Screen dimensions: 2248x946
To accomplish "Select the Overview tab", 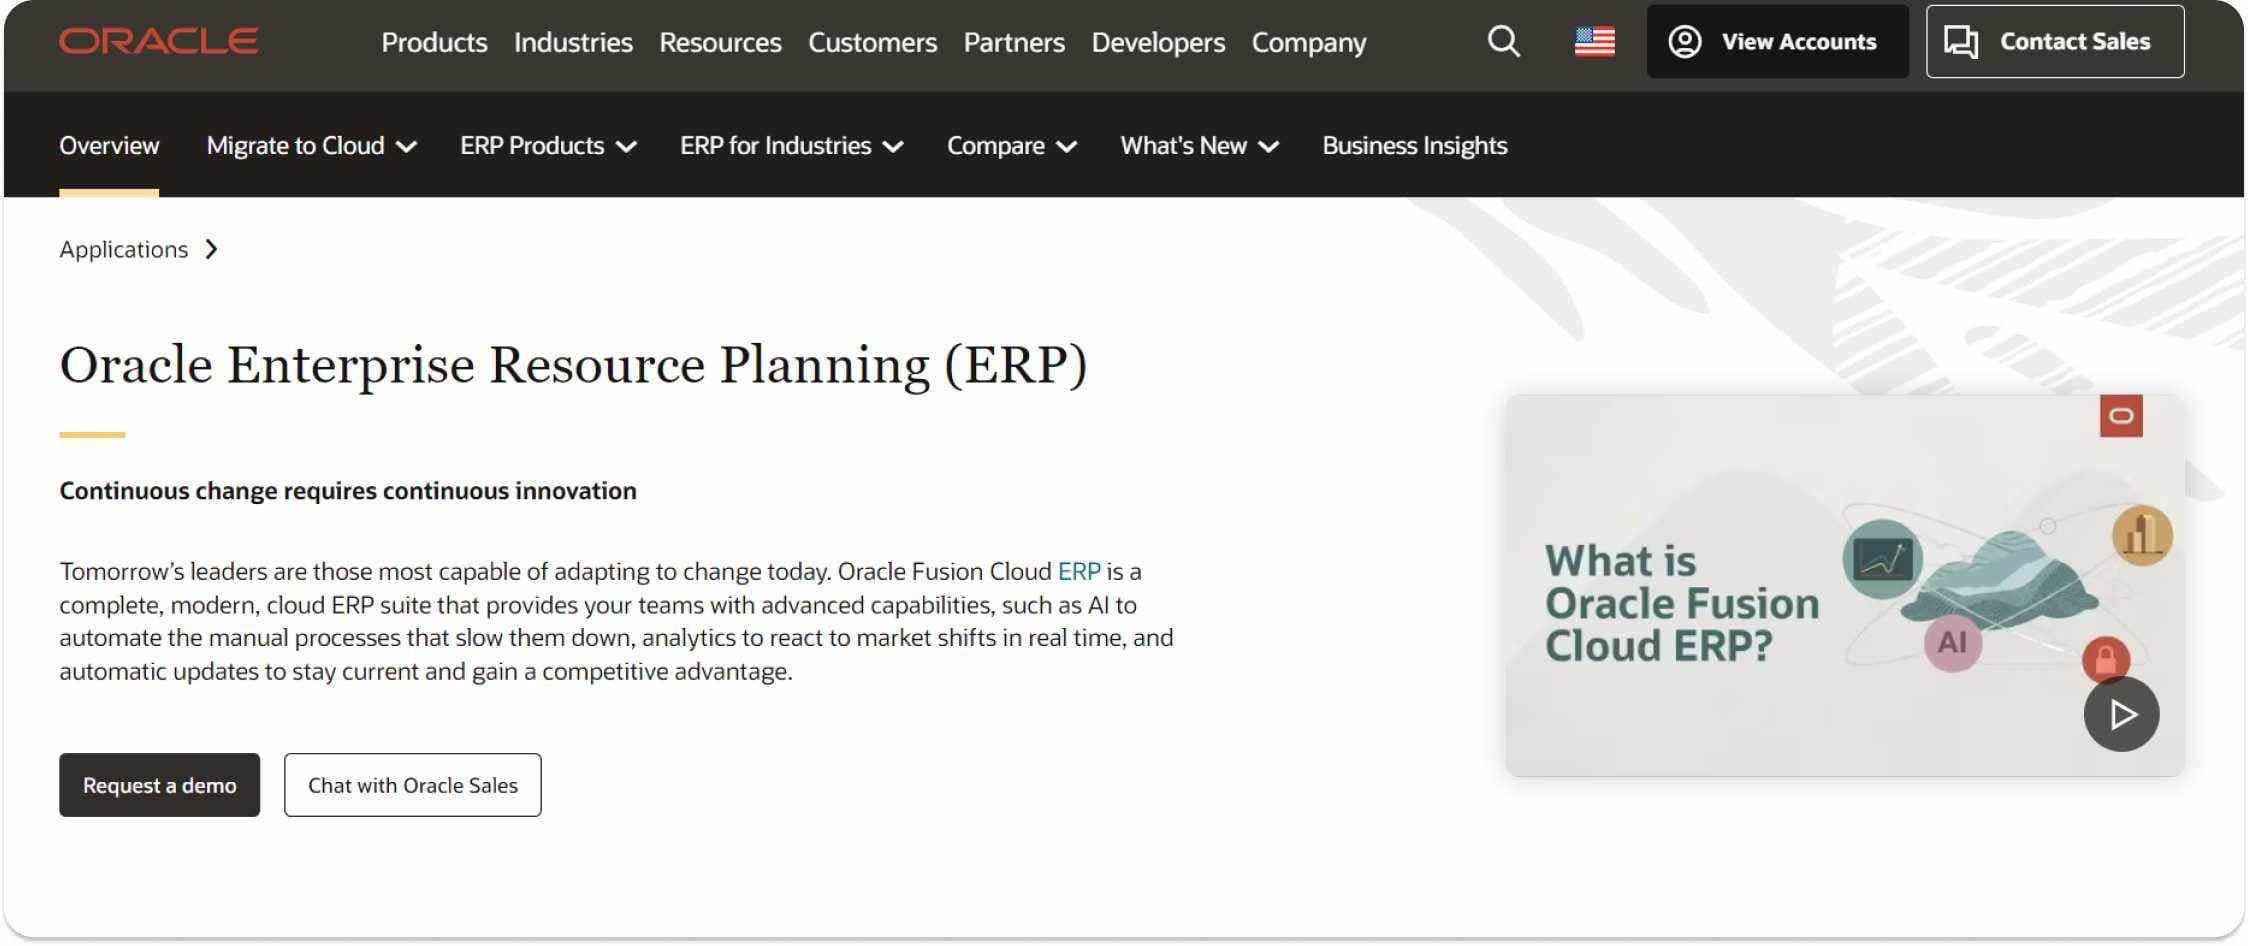I will point(109,146).
